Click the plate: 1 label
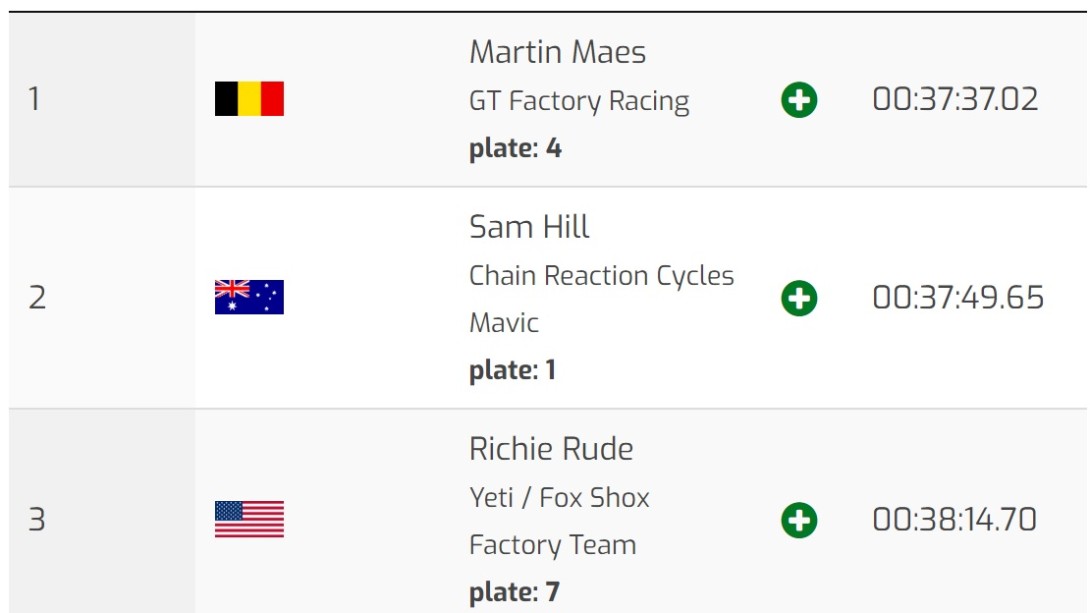Screen dimensions: 1090x613 512,370
